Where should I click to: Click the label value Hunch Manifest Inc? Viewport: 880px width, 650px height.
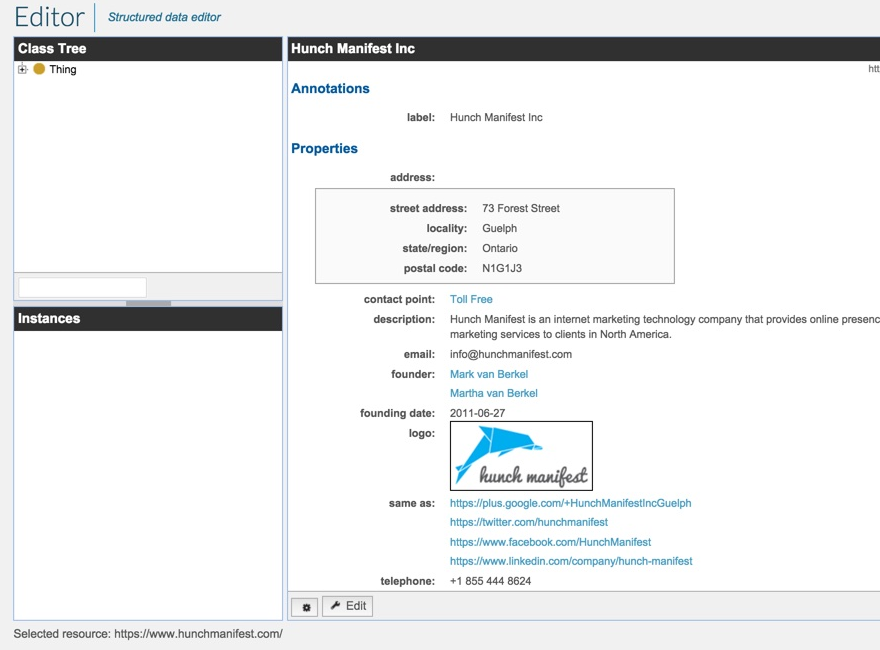tap(496, 117)
